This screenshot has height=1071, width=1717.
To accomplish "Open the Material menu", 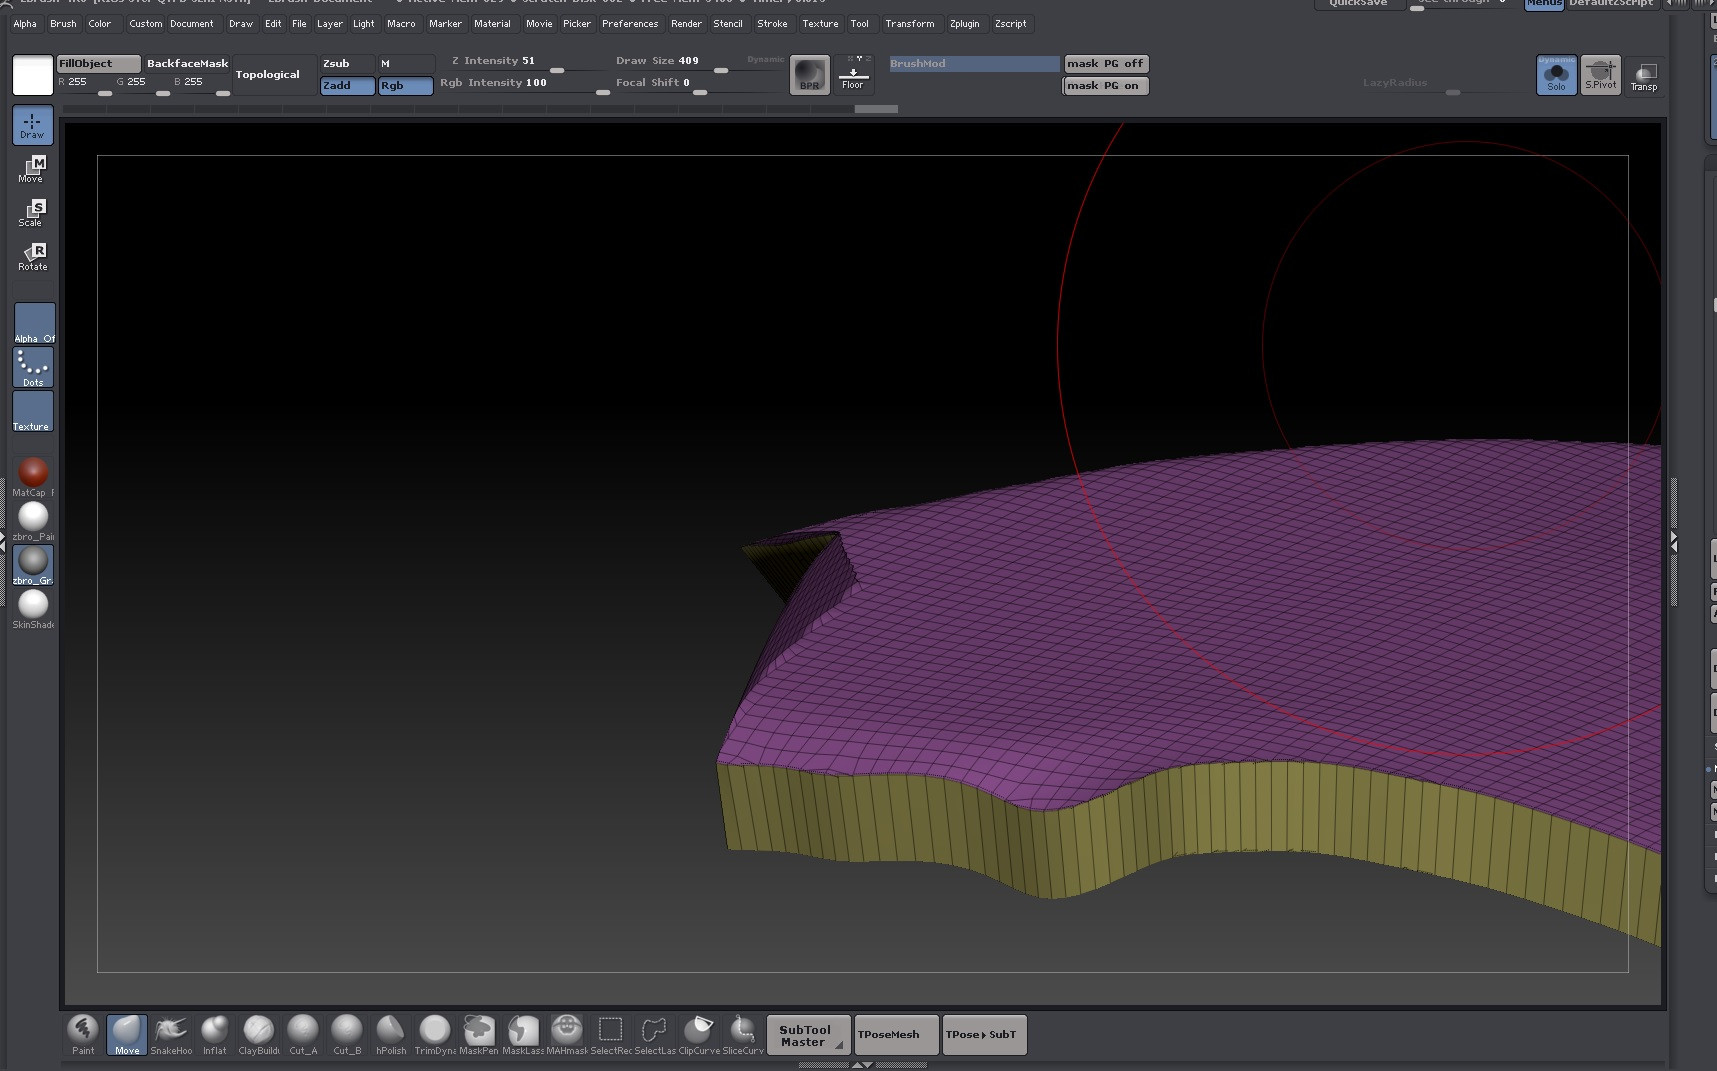I will [x=492, y=23].
